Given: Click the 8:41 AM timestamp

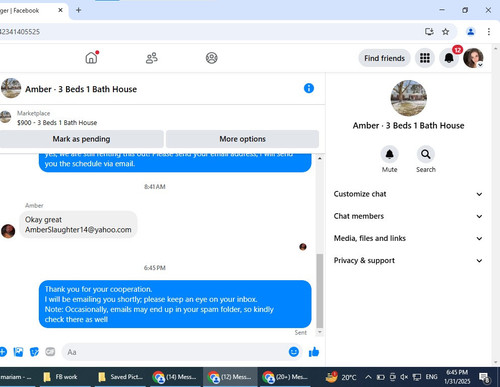Looking at the screenshot, I should tap(155, 187).
